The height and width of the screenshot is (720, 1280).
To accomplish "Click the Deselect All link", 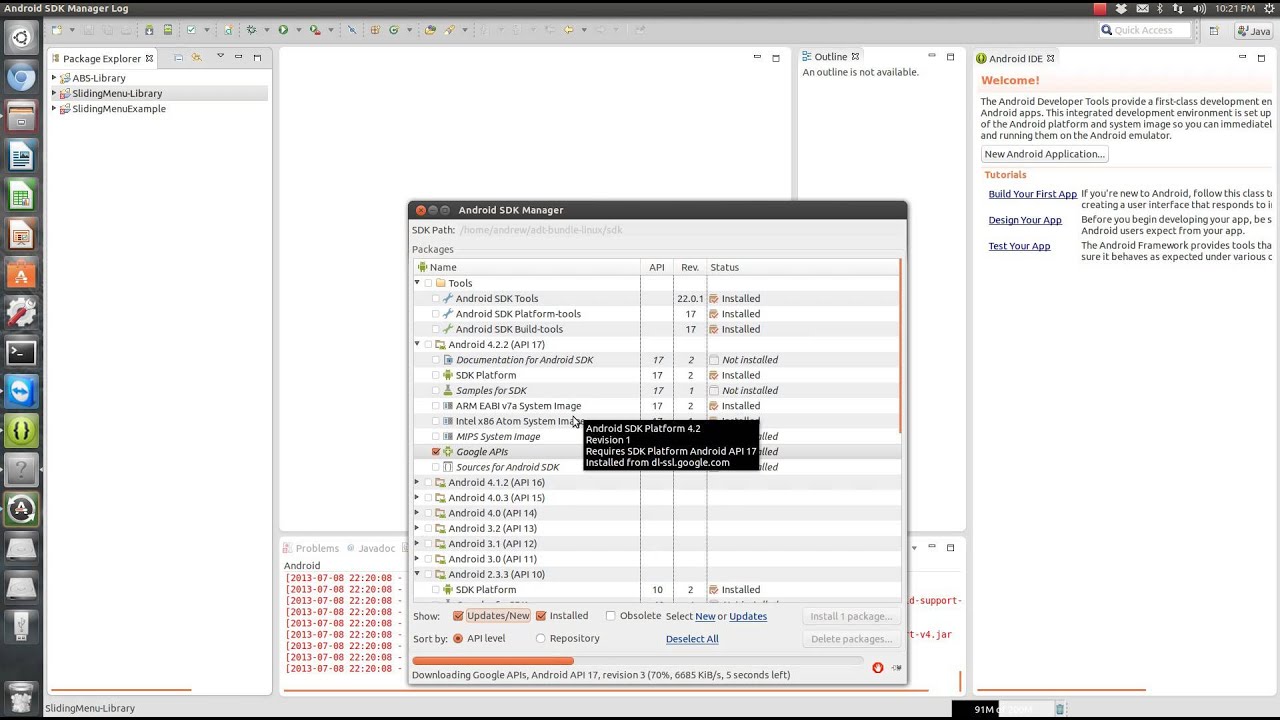I will 692,639.
